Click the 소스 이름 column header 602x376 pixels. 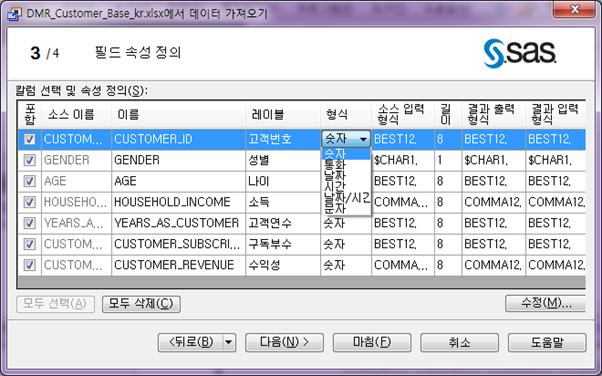tap(76, 114)
